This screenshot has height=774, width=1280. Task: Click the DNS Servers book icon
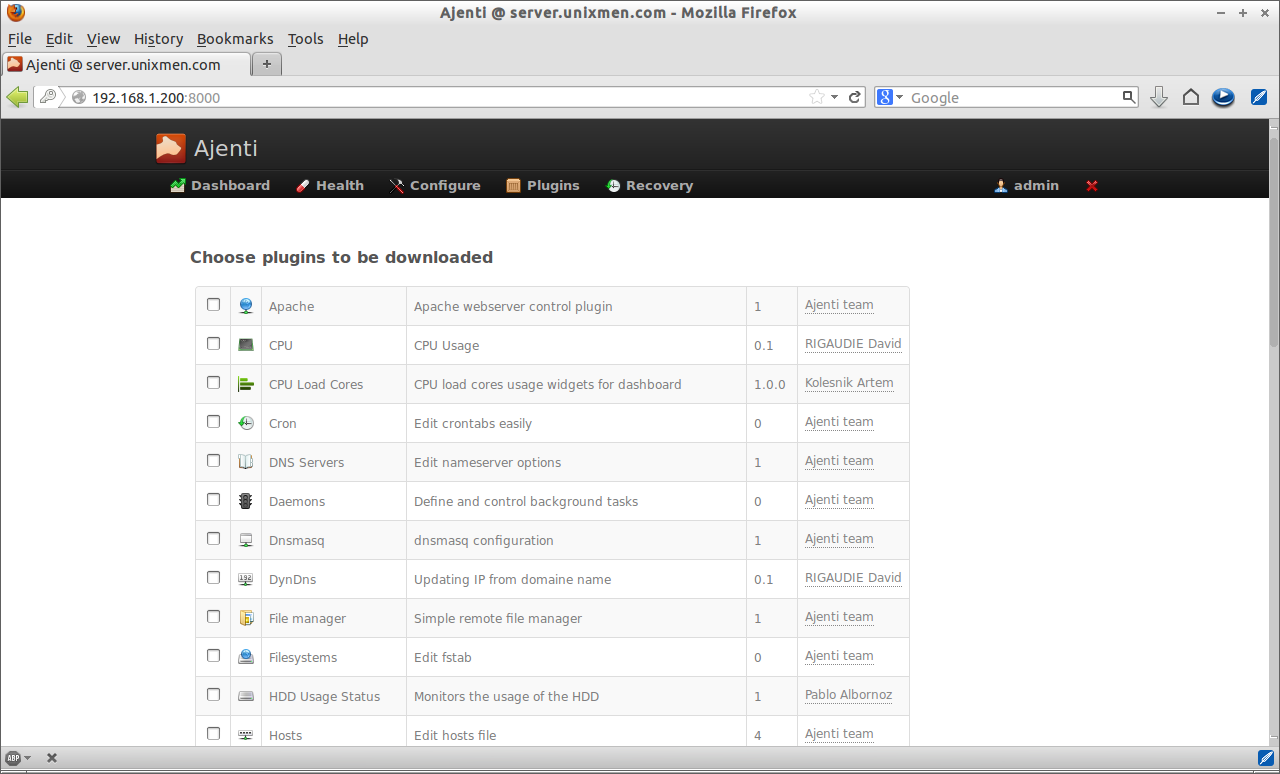246,462
